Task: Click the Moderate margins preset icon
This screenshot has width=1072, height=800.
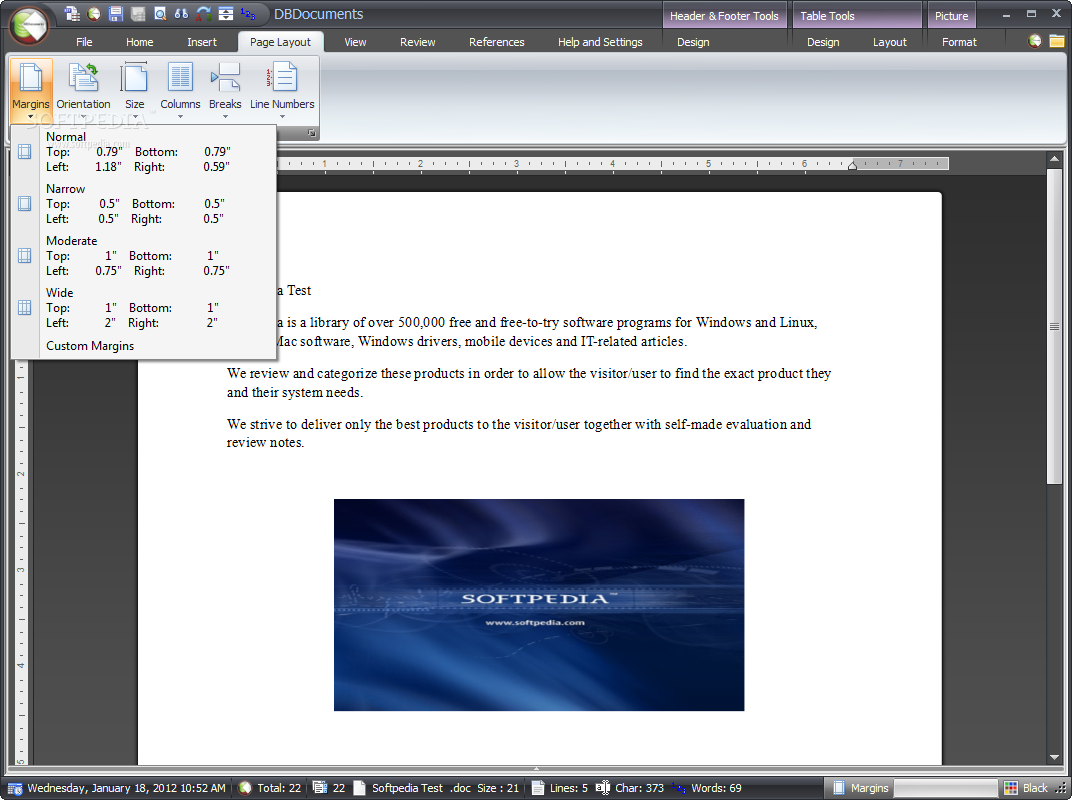Action: coord(25,256)
